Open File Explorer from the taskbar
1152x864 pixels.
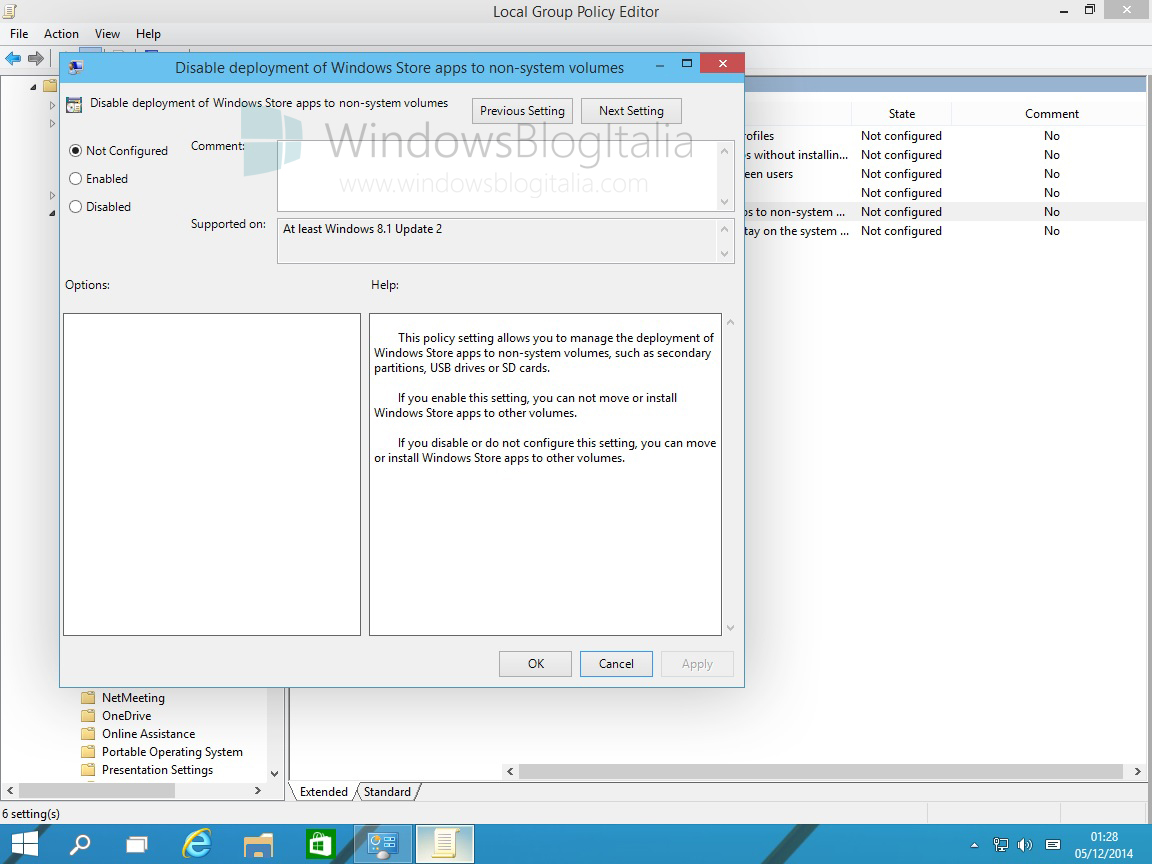(x=259, y=845)
